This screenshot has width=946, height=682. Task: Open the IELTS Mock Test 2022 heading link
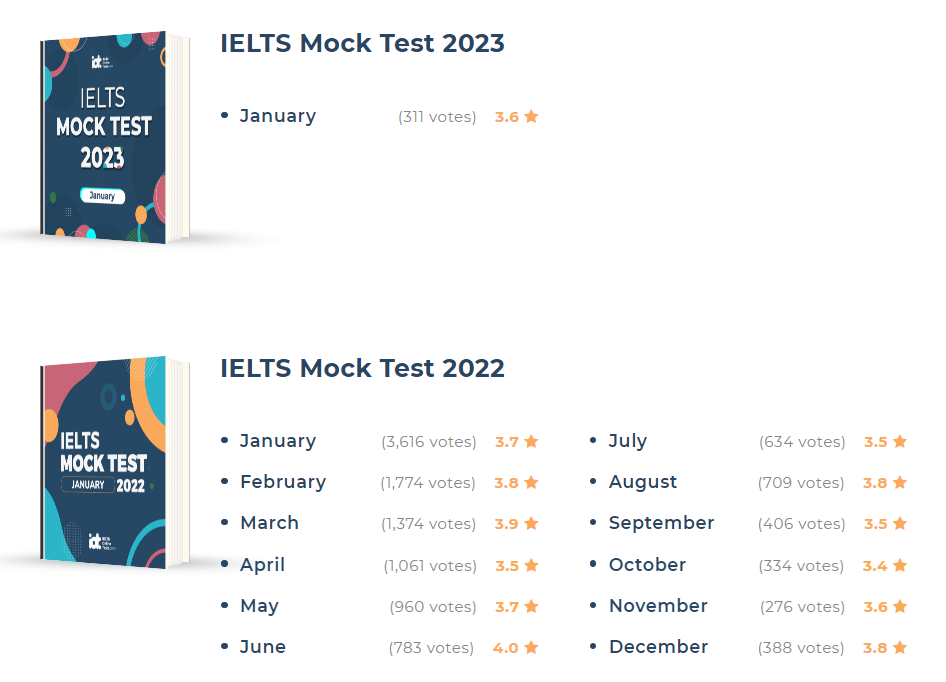click(x=362, y=368)
